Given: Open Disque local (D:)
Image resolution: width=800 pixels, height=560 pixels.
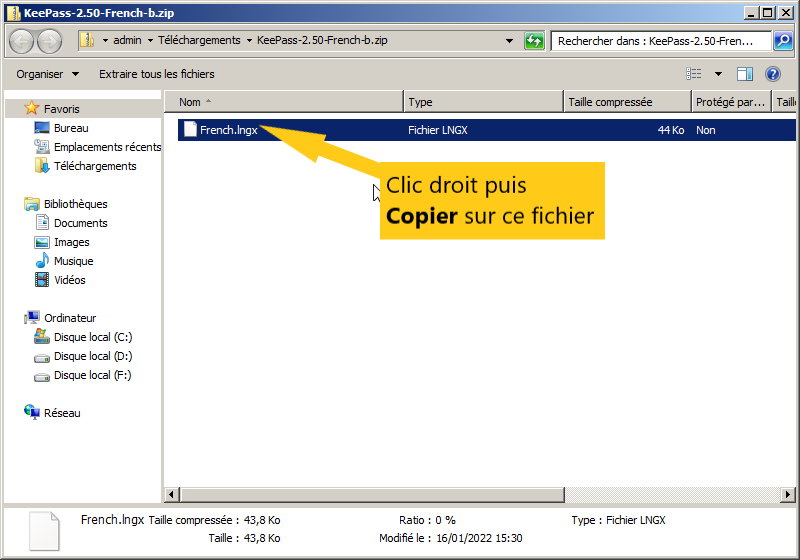Looking at the screenshot, I should tap(93, 355).
